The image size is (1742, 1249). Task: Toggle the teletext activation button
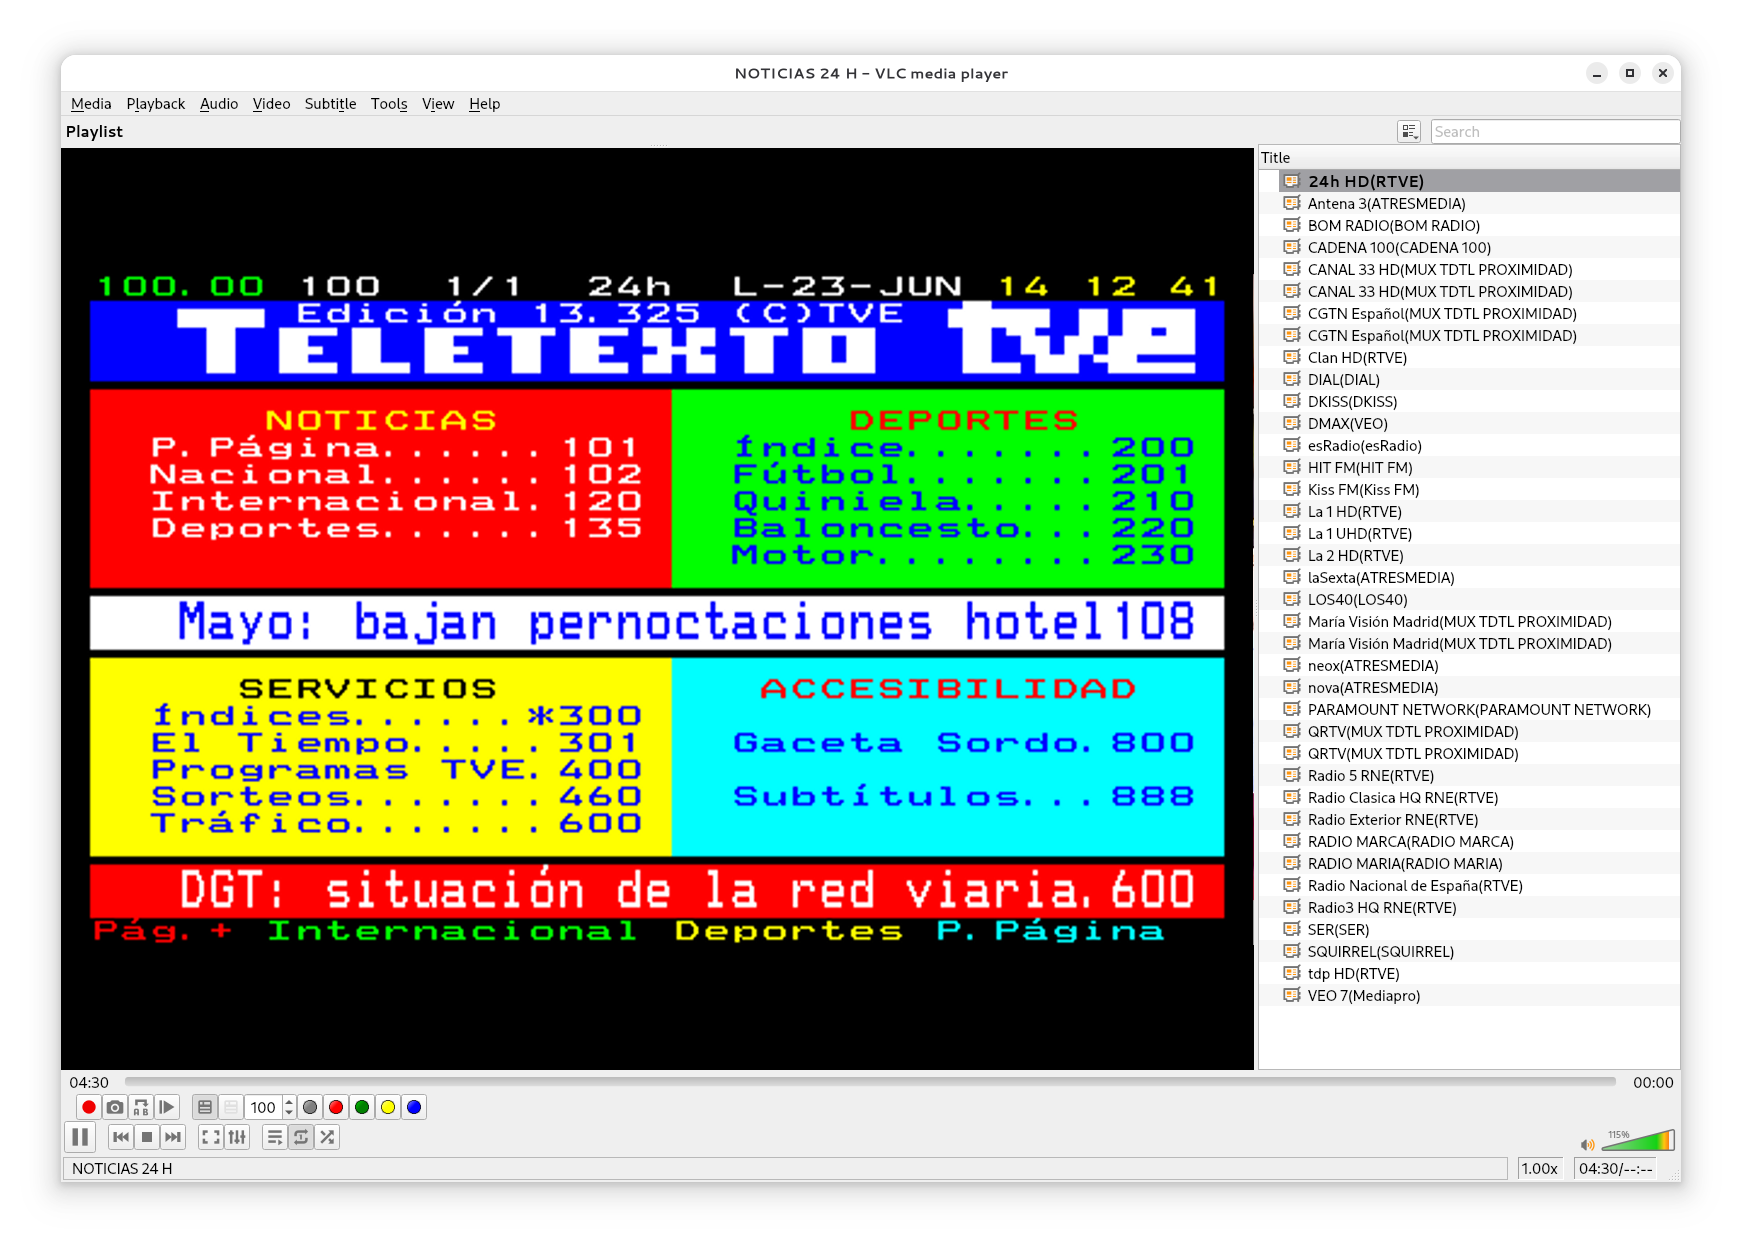pyautogui.click(x=205, y=1107)
